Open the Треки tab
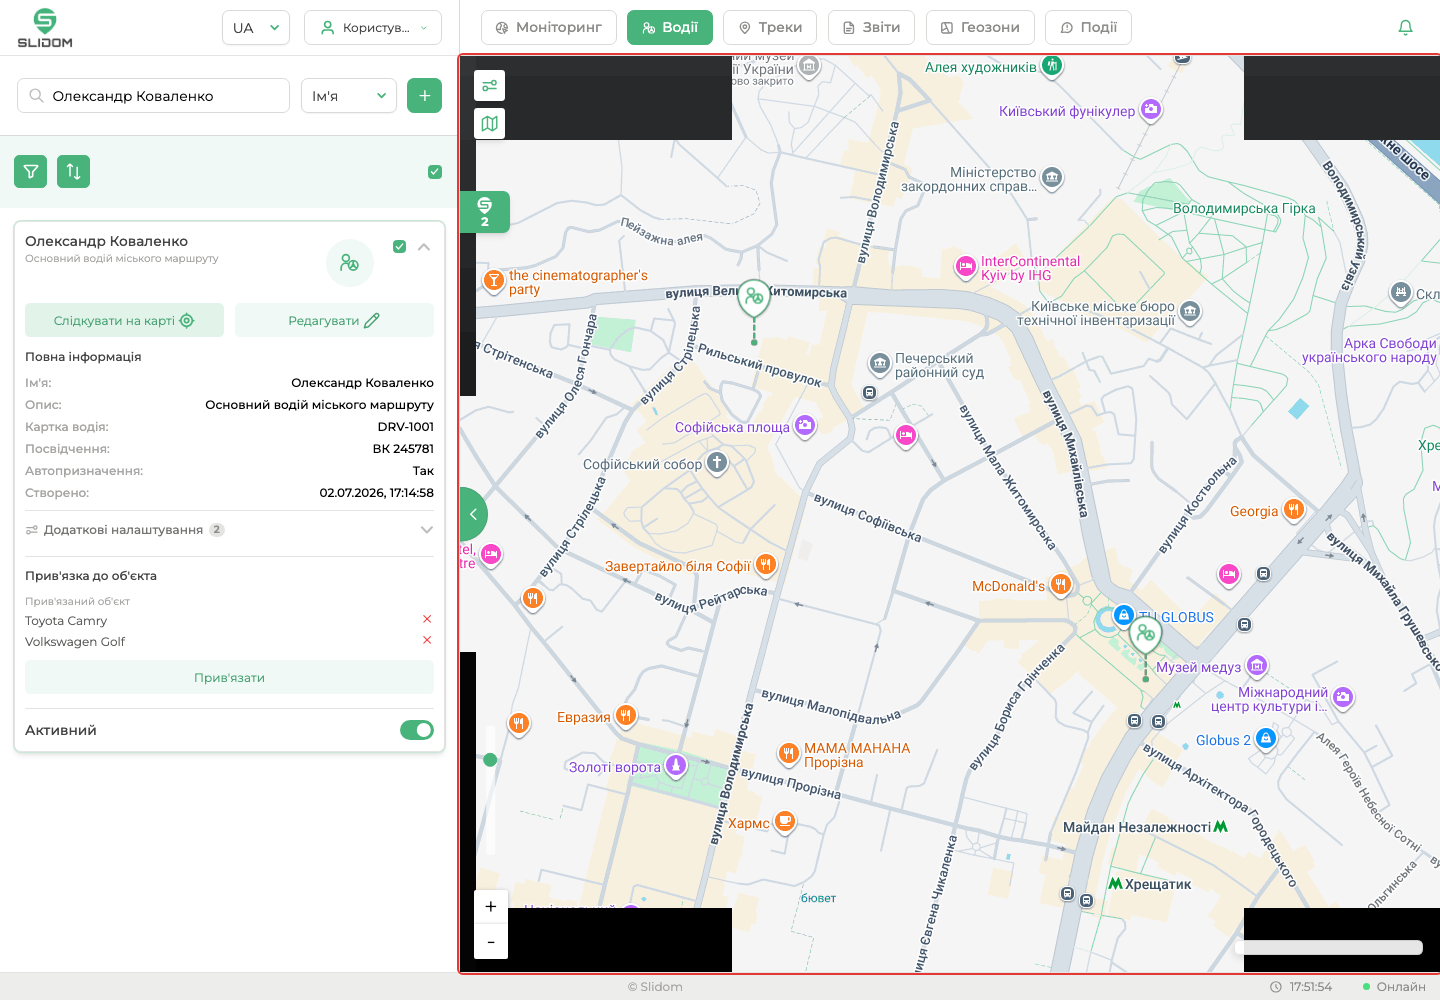This screenshot has height=1000, width=1440. [770, 28]
